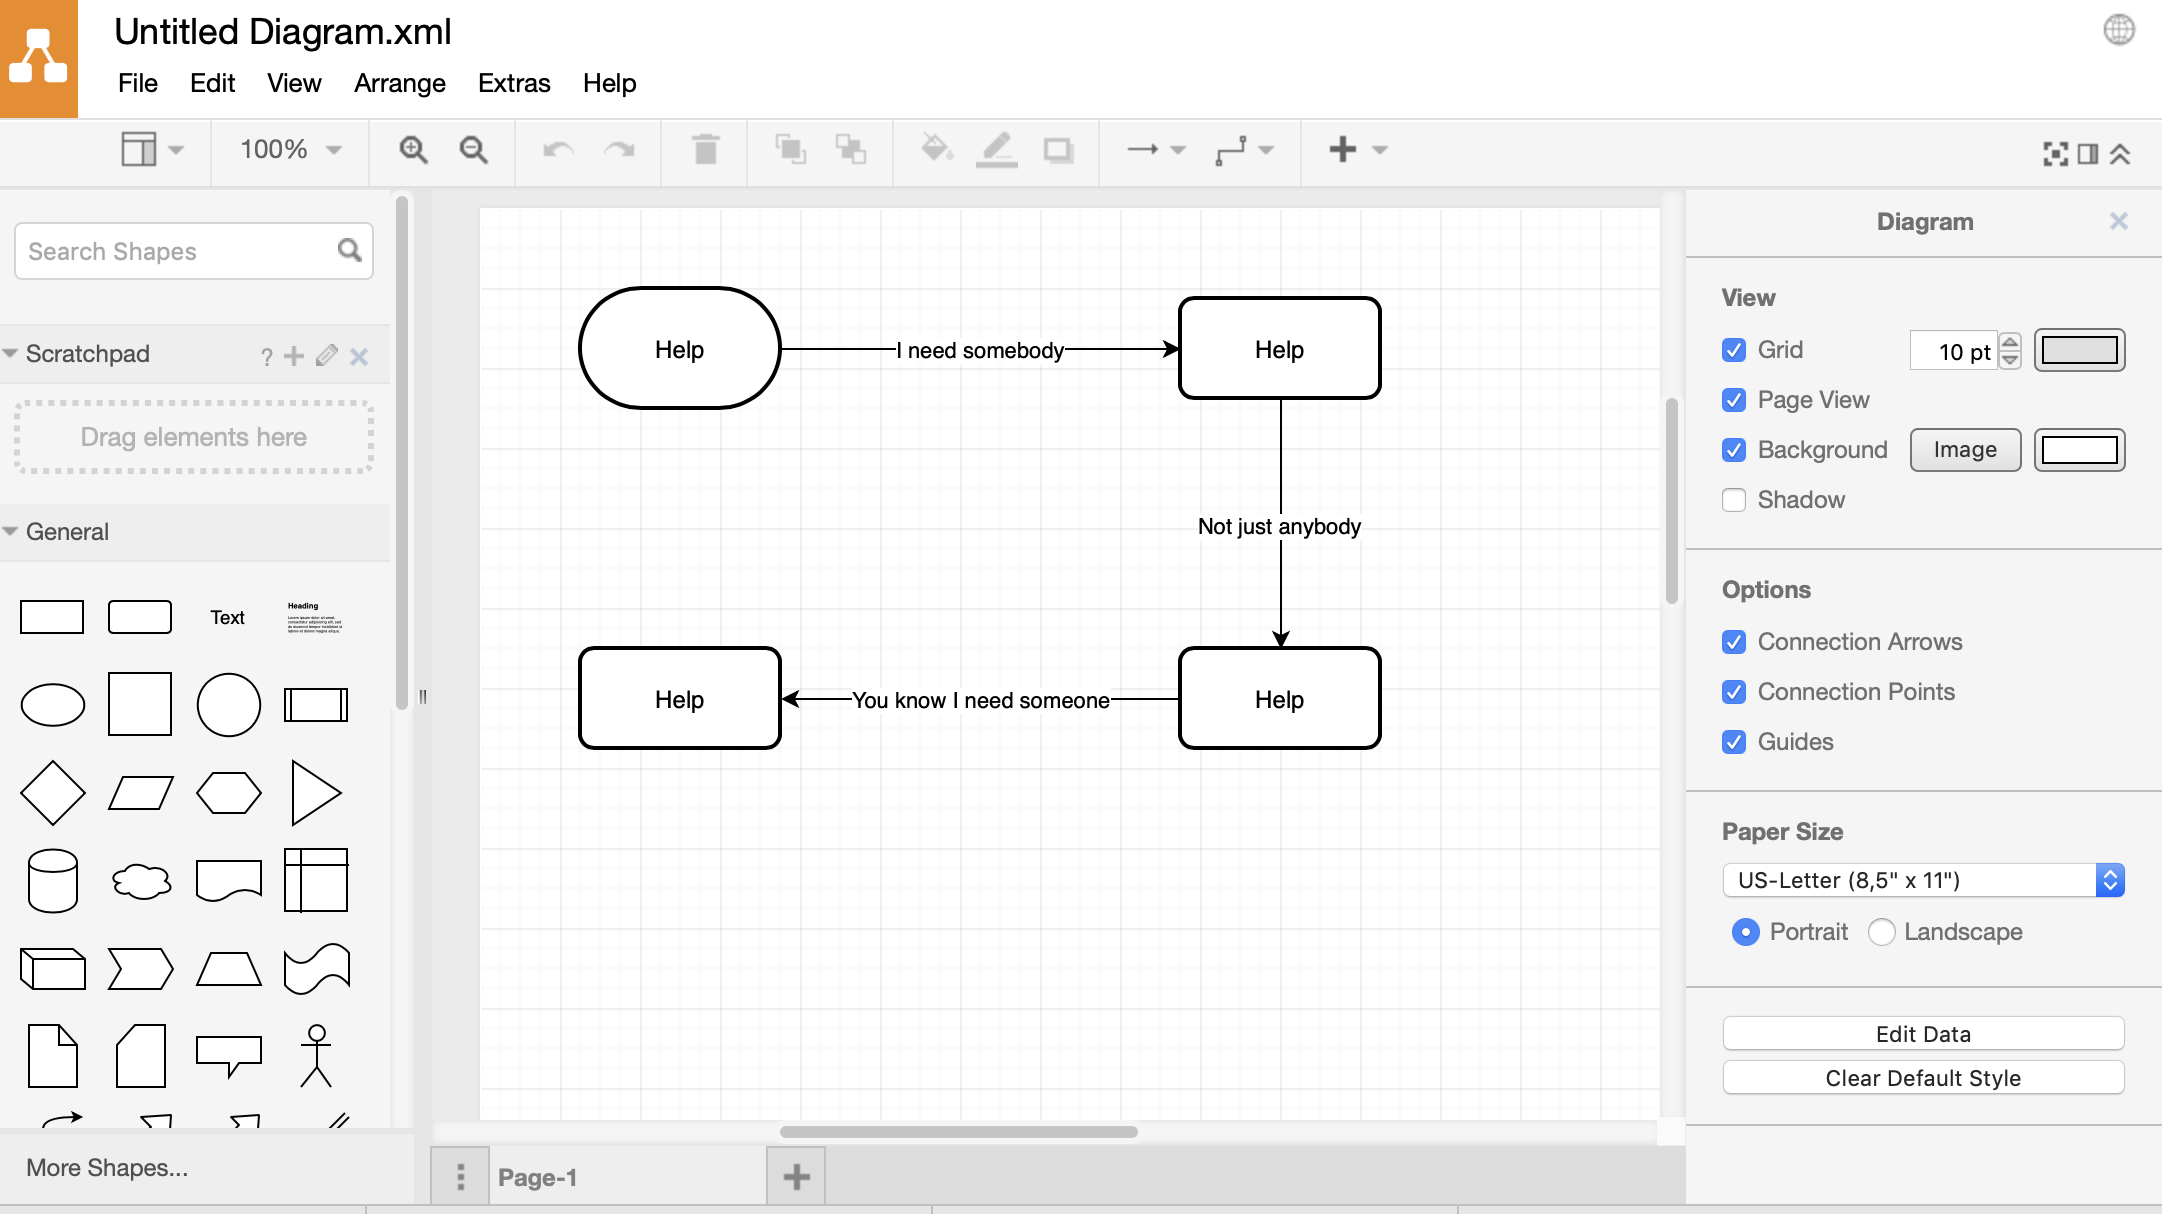The height and width of the screenshot is (1214, 2162).
Task: Click the Delete selected element icon
Action: 705,147
